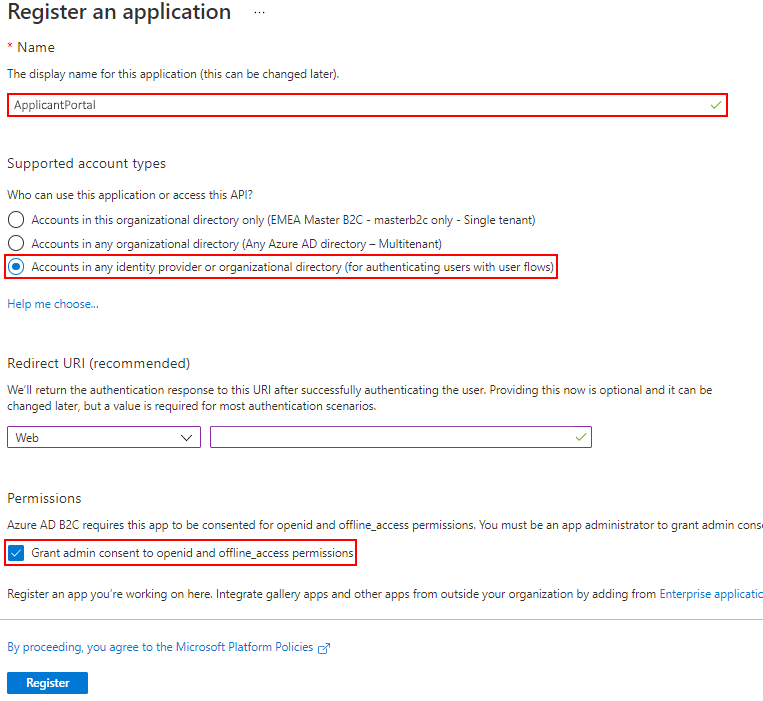Open the ellipsis menu beside the page title
This screenshot has width=763, height=701.
(259, 13)
